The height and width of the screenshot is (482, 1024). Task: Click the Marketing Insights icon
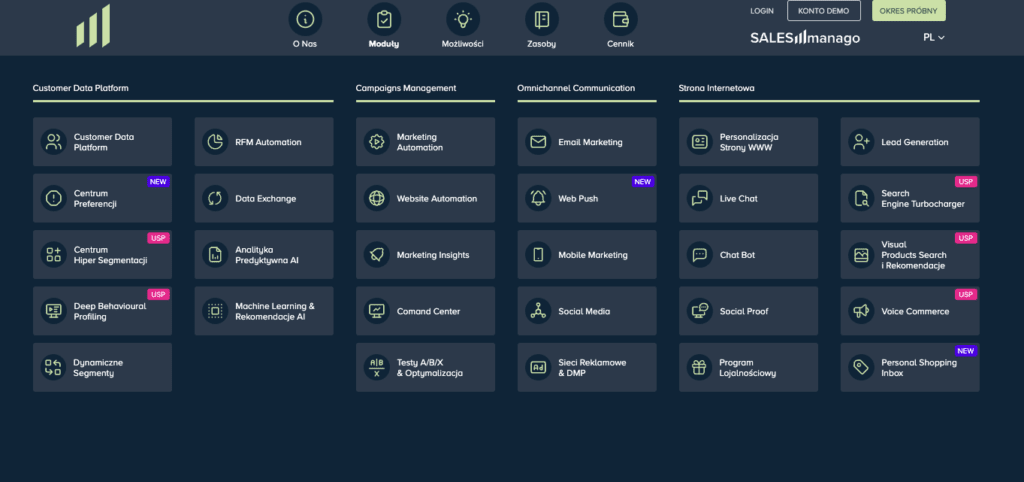coord(377,255)
